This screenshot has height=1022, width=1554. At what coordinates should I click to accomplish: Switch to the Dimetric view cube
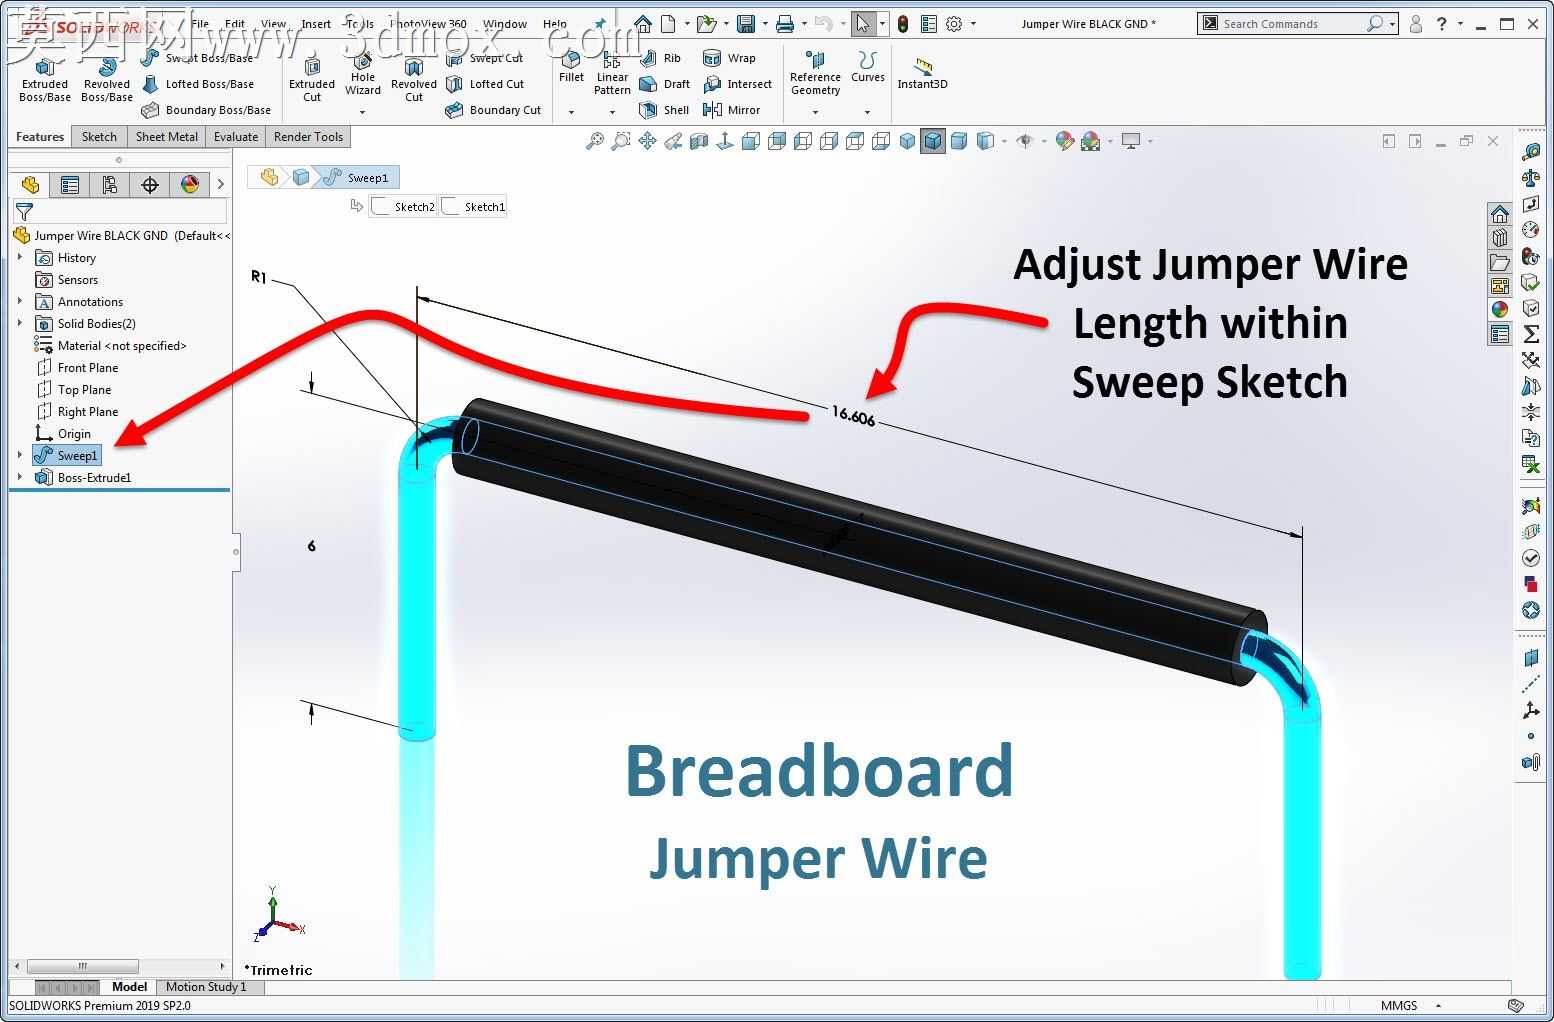click(959, 141)
